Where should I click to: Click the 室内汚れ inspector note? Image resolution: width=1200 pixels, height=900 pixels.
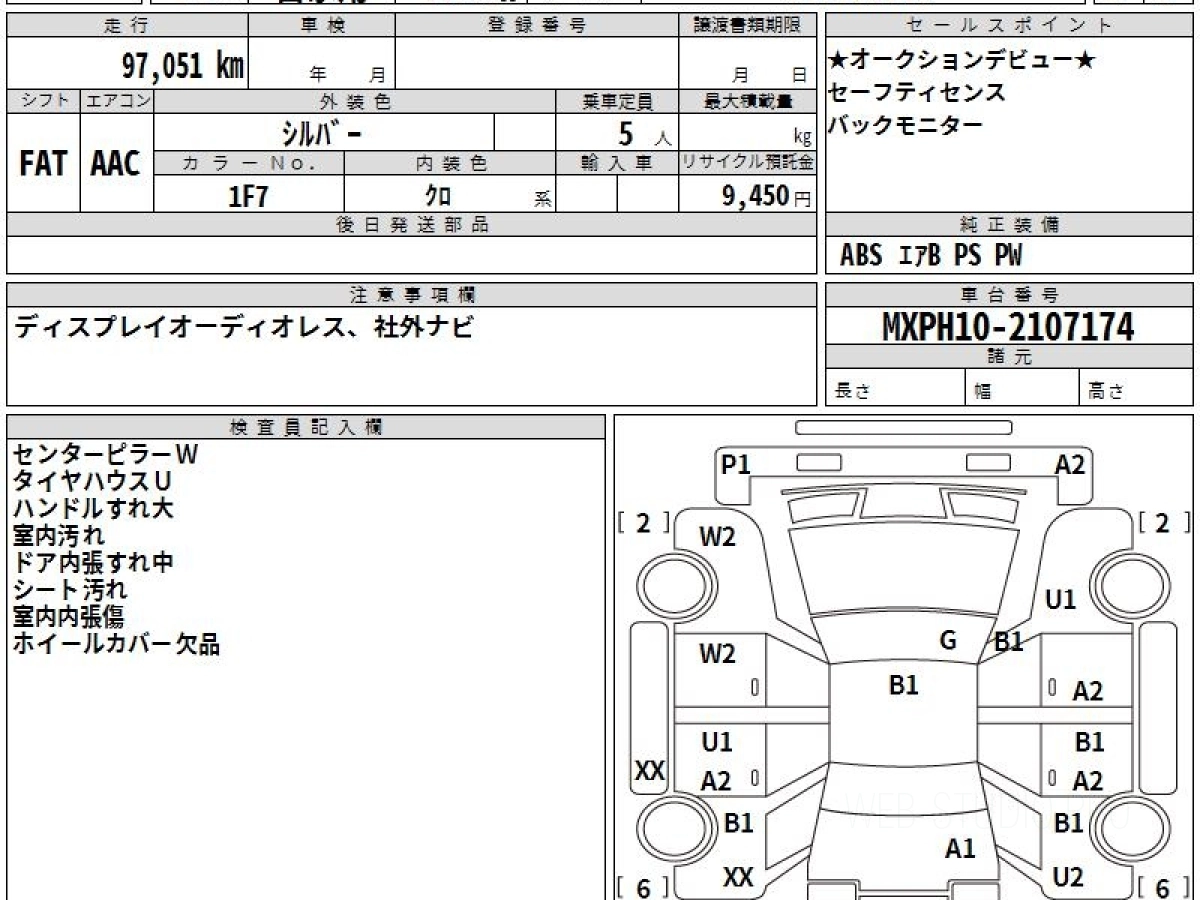click(x=58, y=535)
